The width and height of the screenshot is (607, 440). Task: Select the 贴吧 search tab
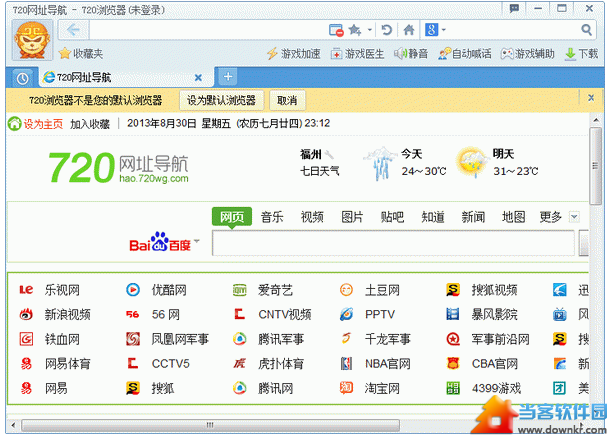[x=393, y=217]
